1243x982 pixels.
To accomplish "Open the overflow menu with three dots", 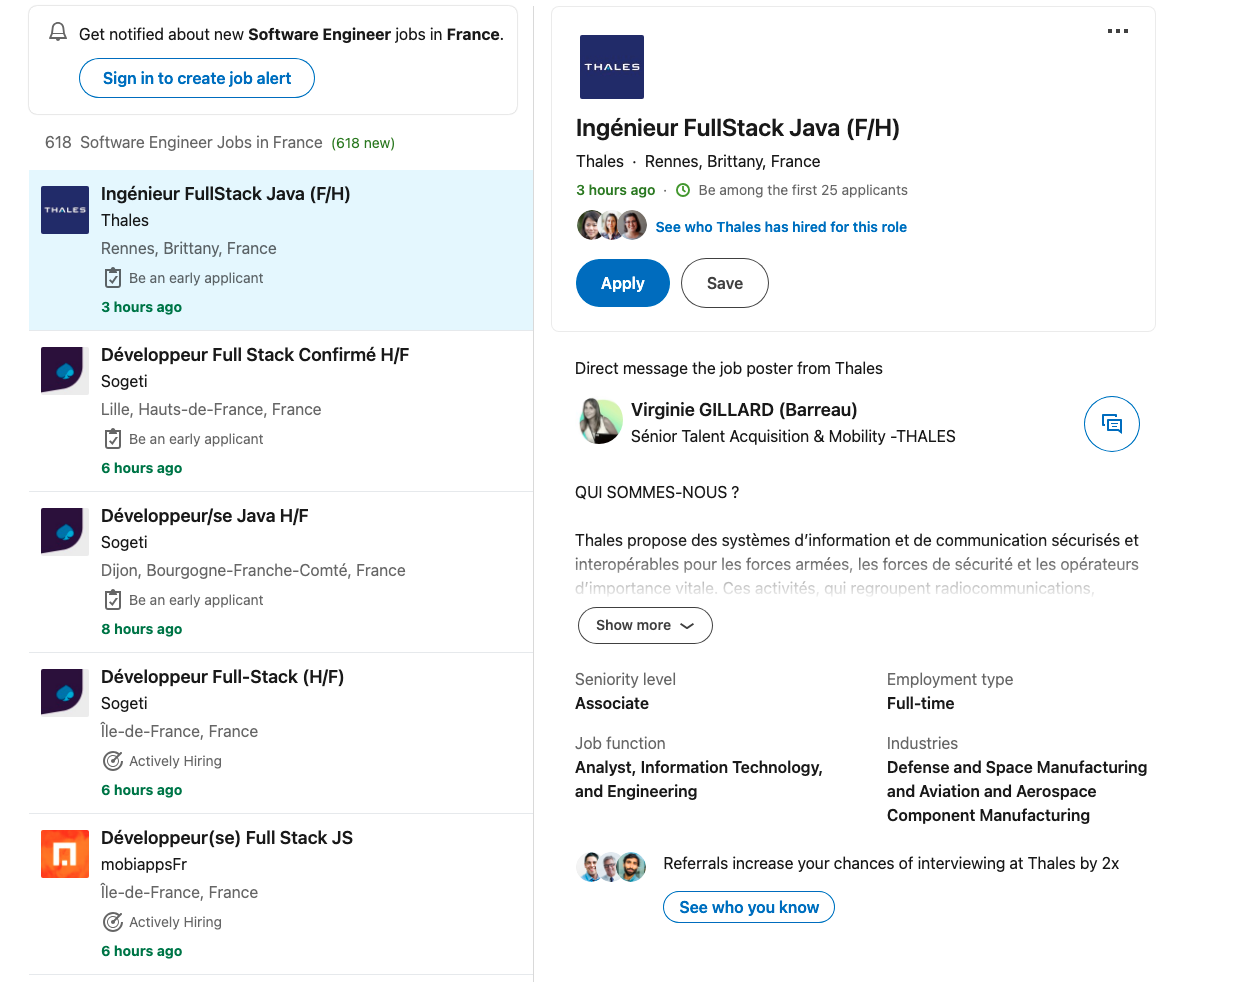I will pyautogui.click(x=1117, y=31).
